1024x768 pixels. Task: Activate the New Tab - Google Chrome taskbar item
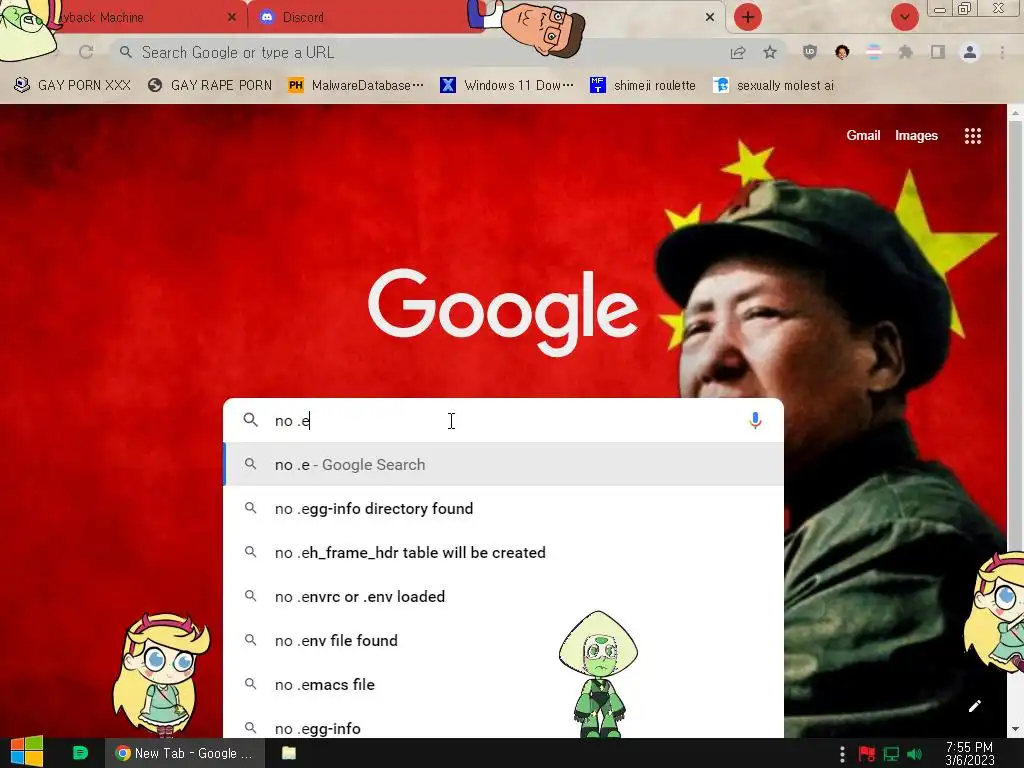pyautogui.click(x=185, y=753)
